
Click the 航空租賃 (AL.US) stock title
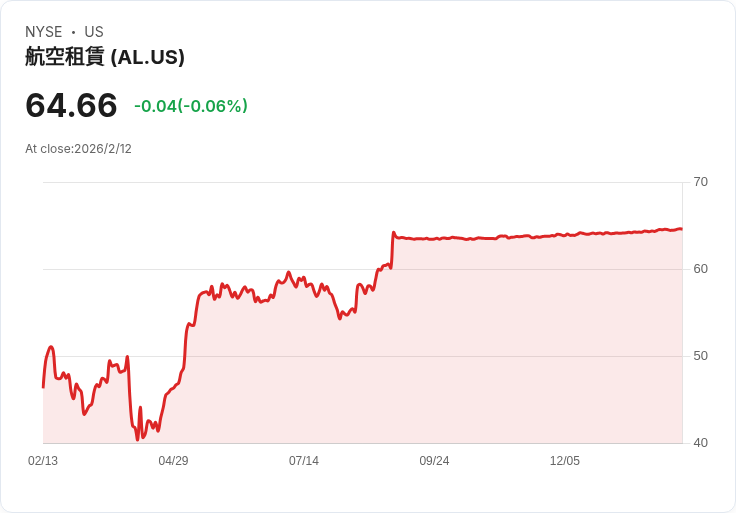[x=105, y=58]
